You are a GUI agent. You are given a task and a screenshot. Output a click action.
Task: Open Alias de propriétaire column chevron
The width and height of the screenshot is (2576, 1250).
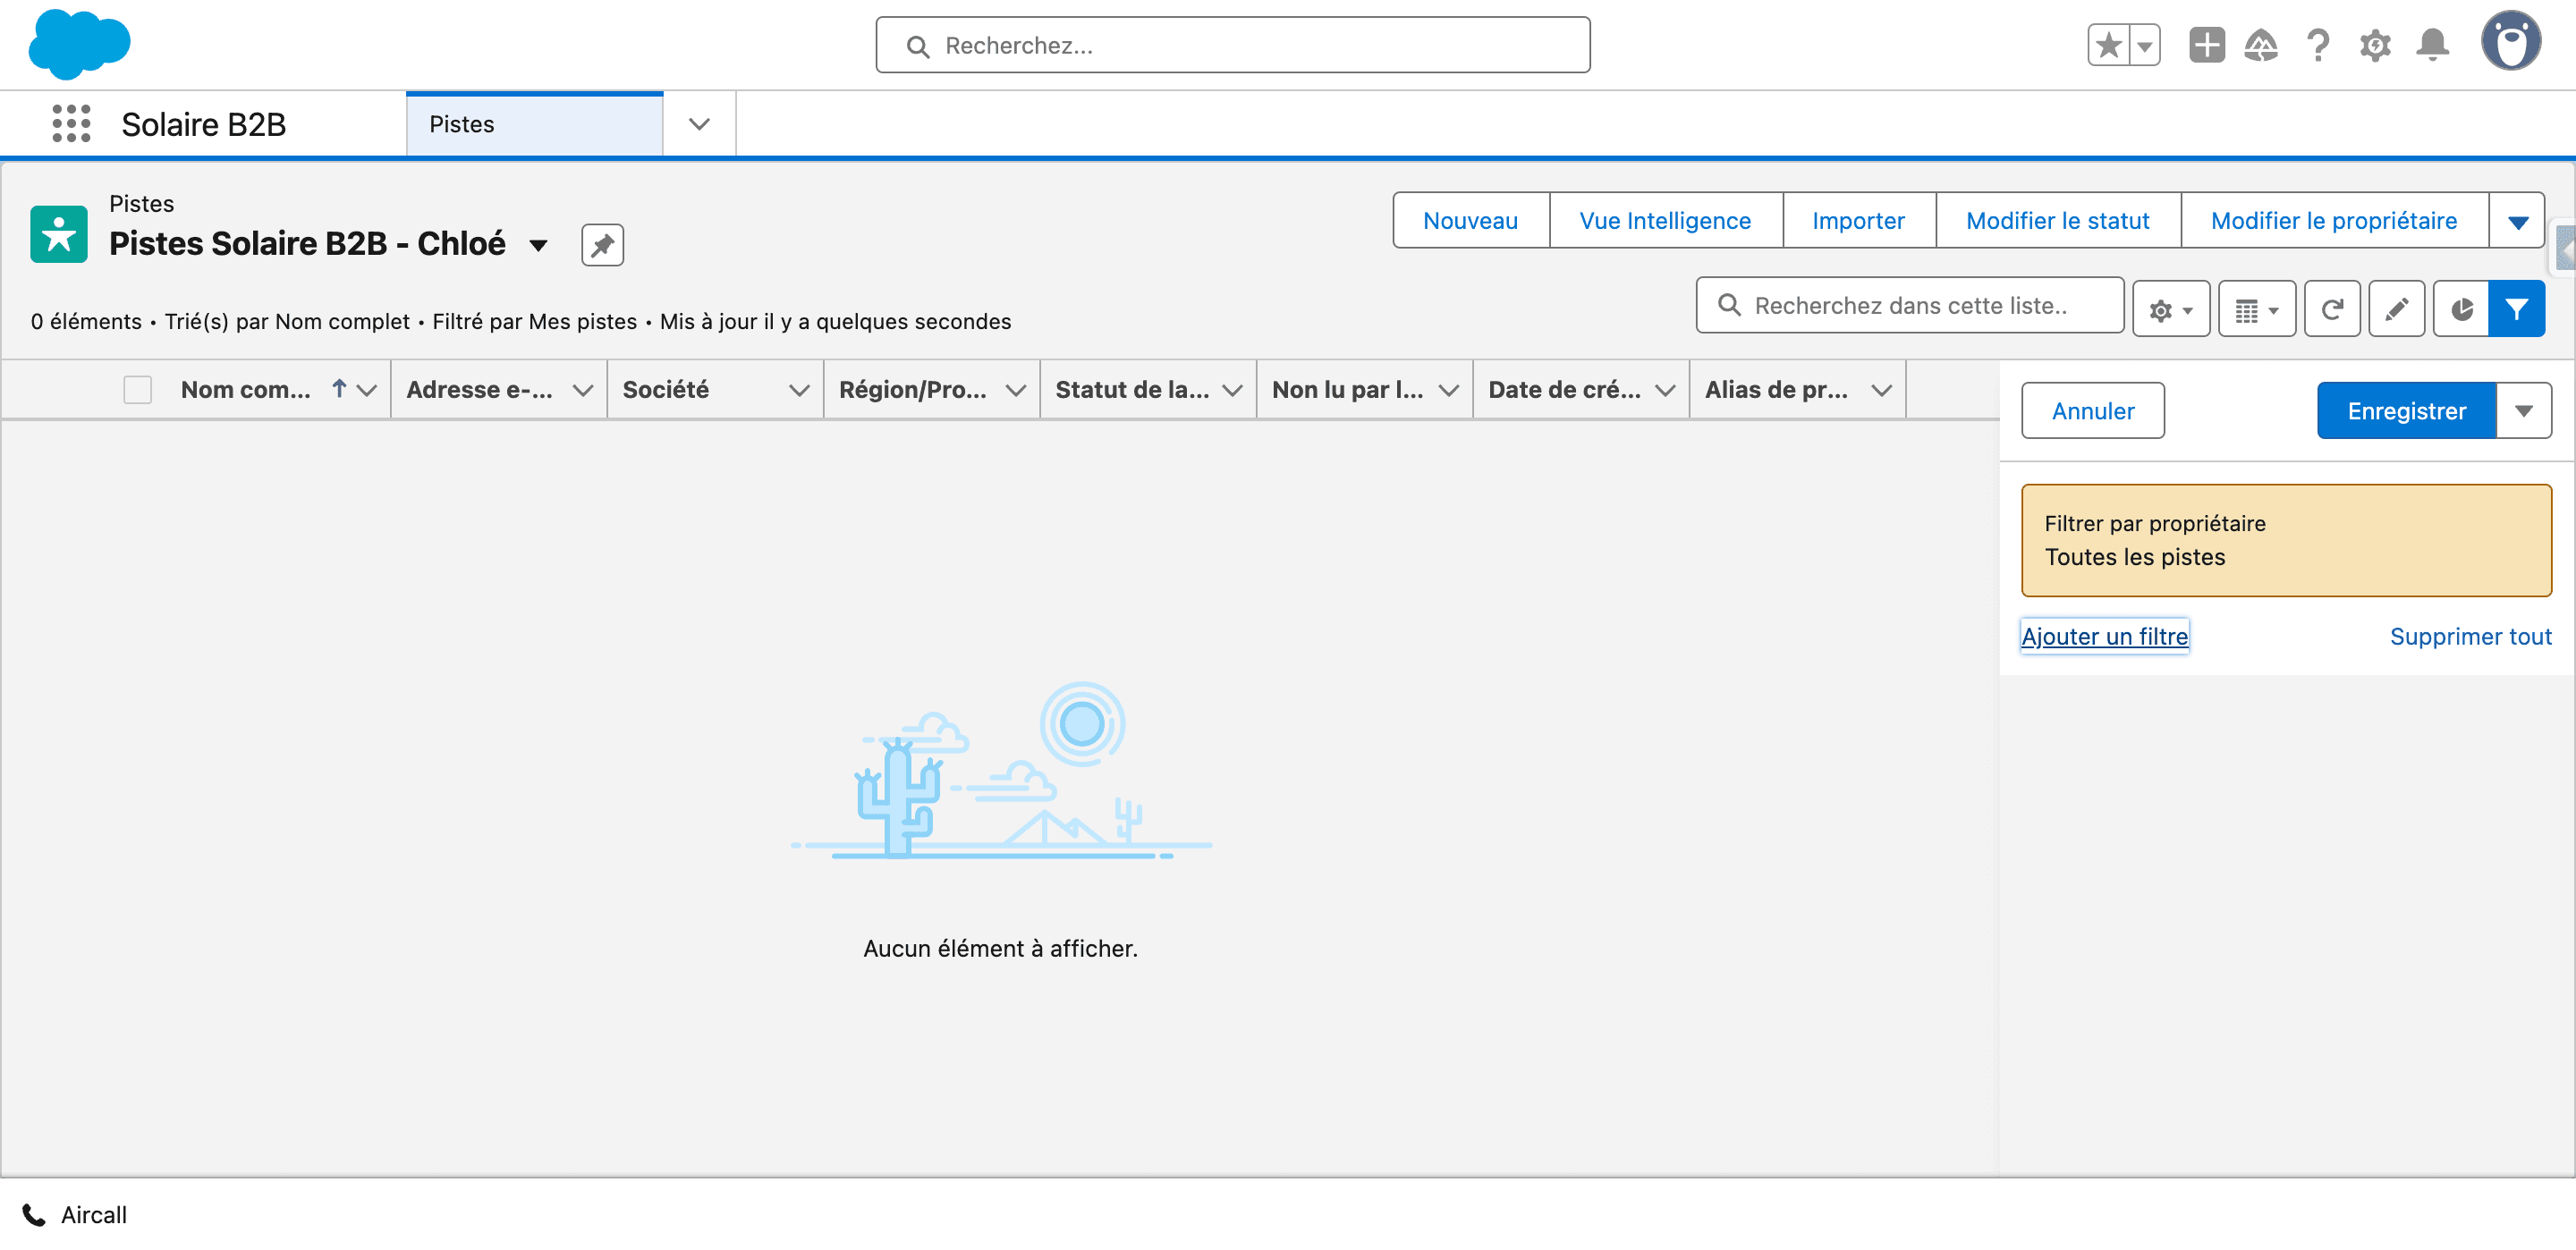1882,390
